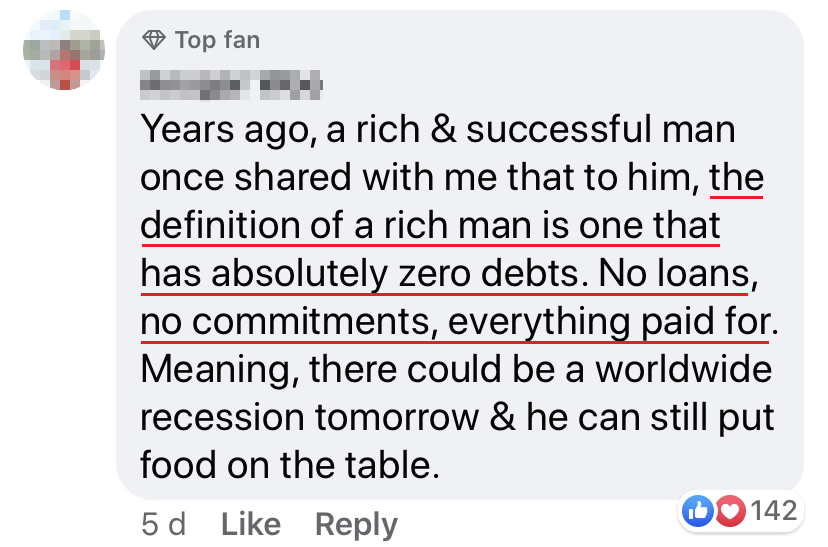The width and height of the screenshot is (828, 547).
Task: Open the blurred commenter name profile
Action: pos(230,85)
